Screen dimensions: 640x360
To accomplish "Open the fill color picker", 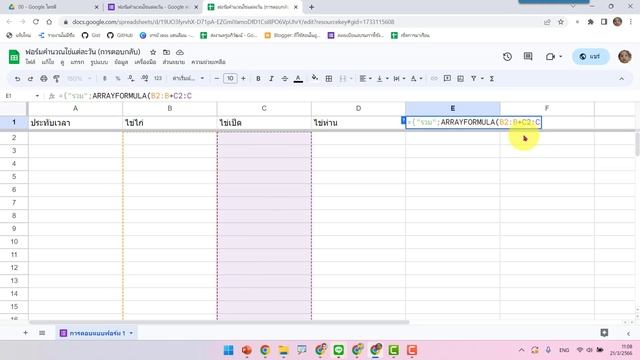I will (315, 78).
